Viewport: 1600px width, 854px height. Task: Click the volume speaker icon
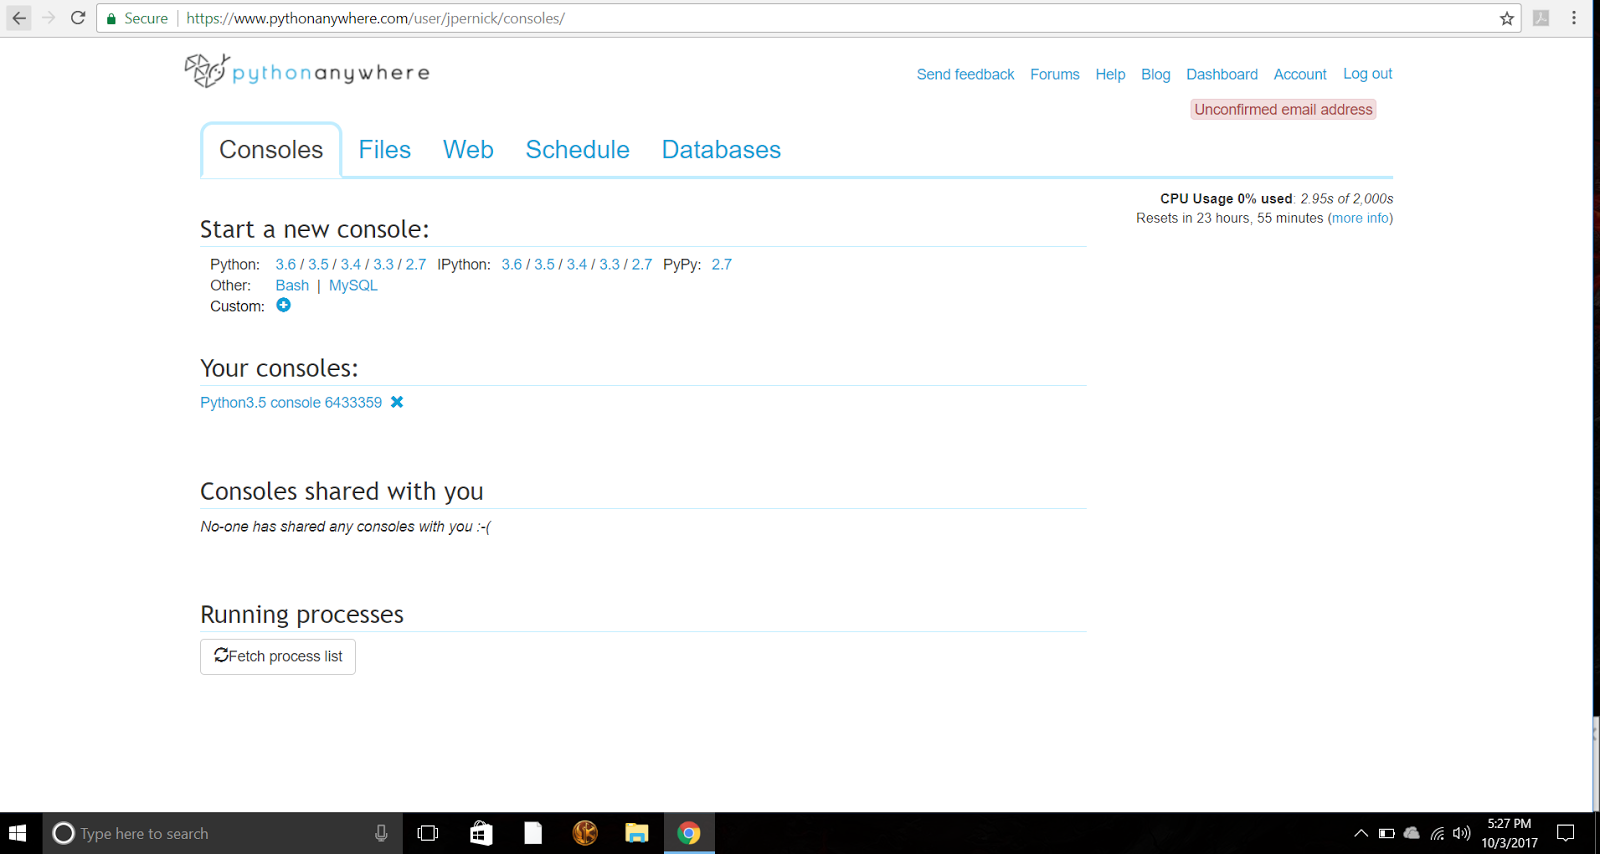(x=1462, y=833)
